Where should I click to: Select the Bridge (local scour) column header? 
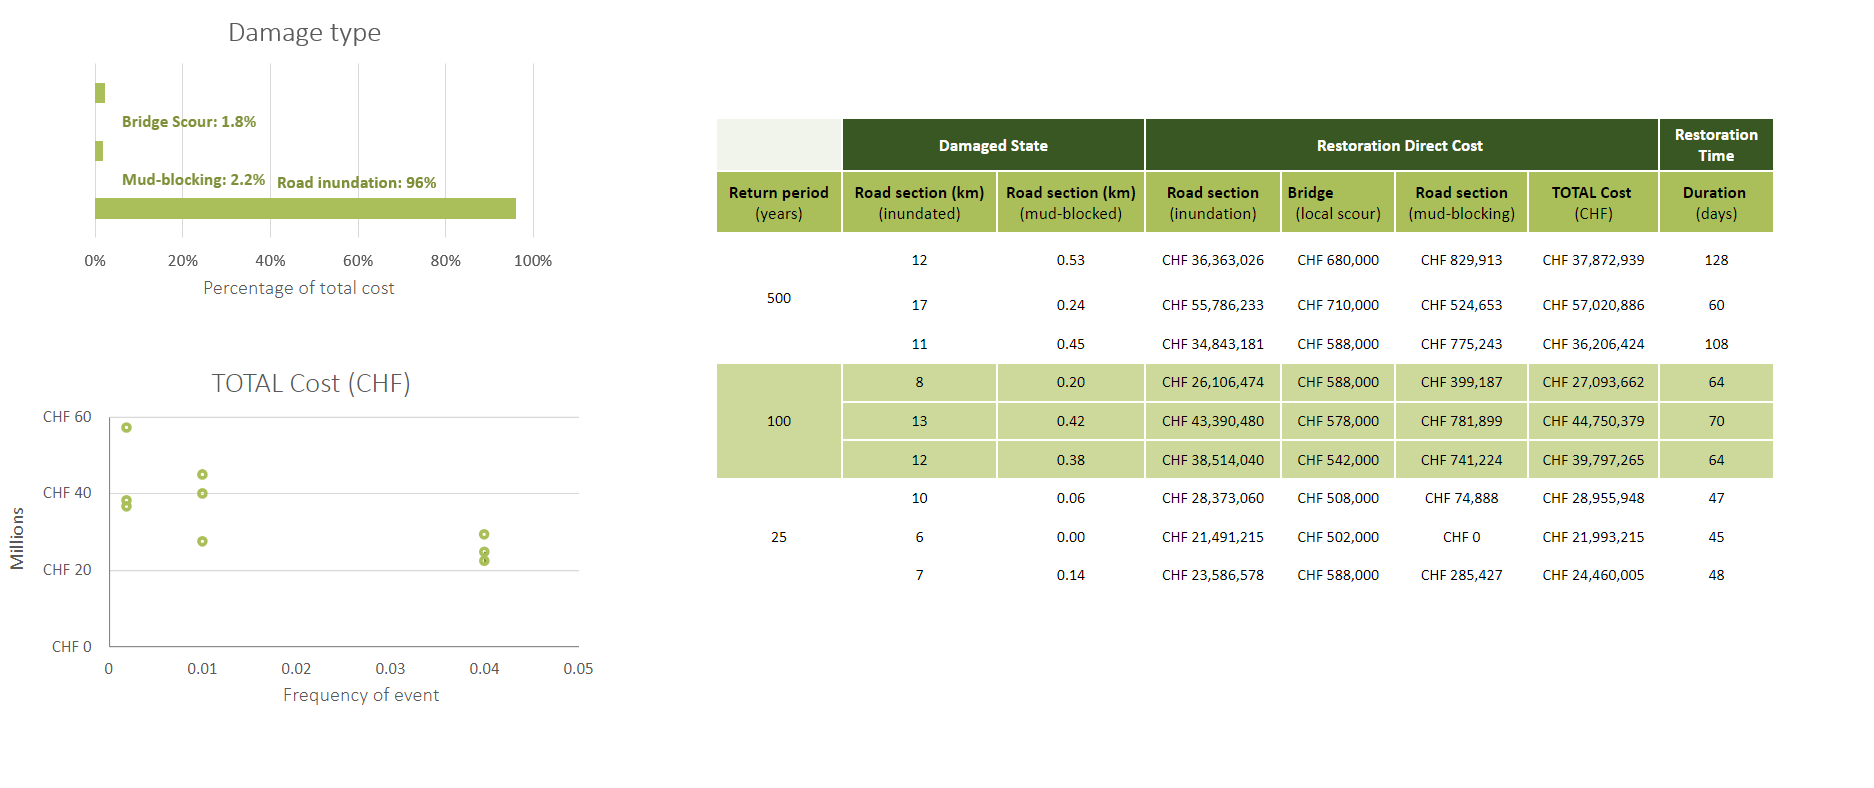1337,203
